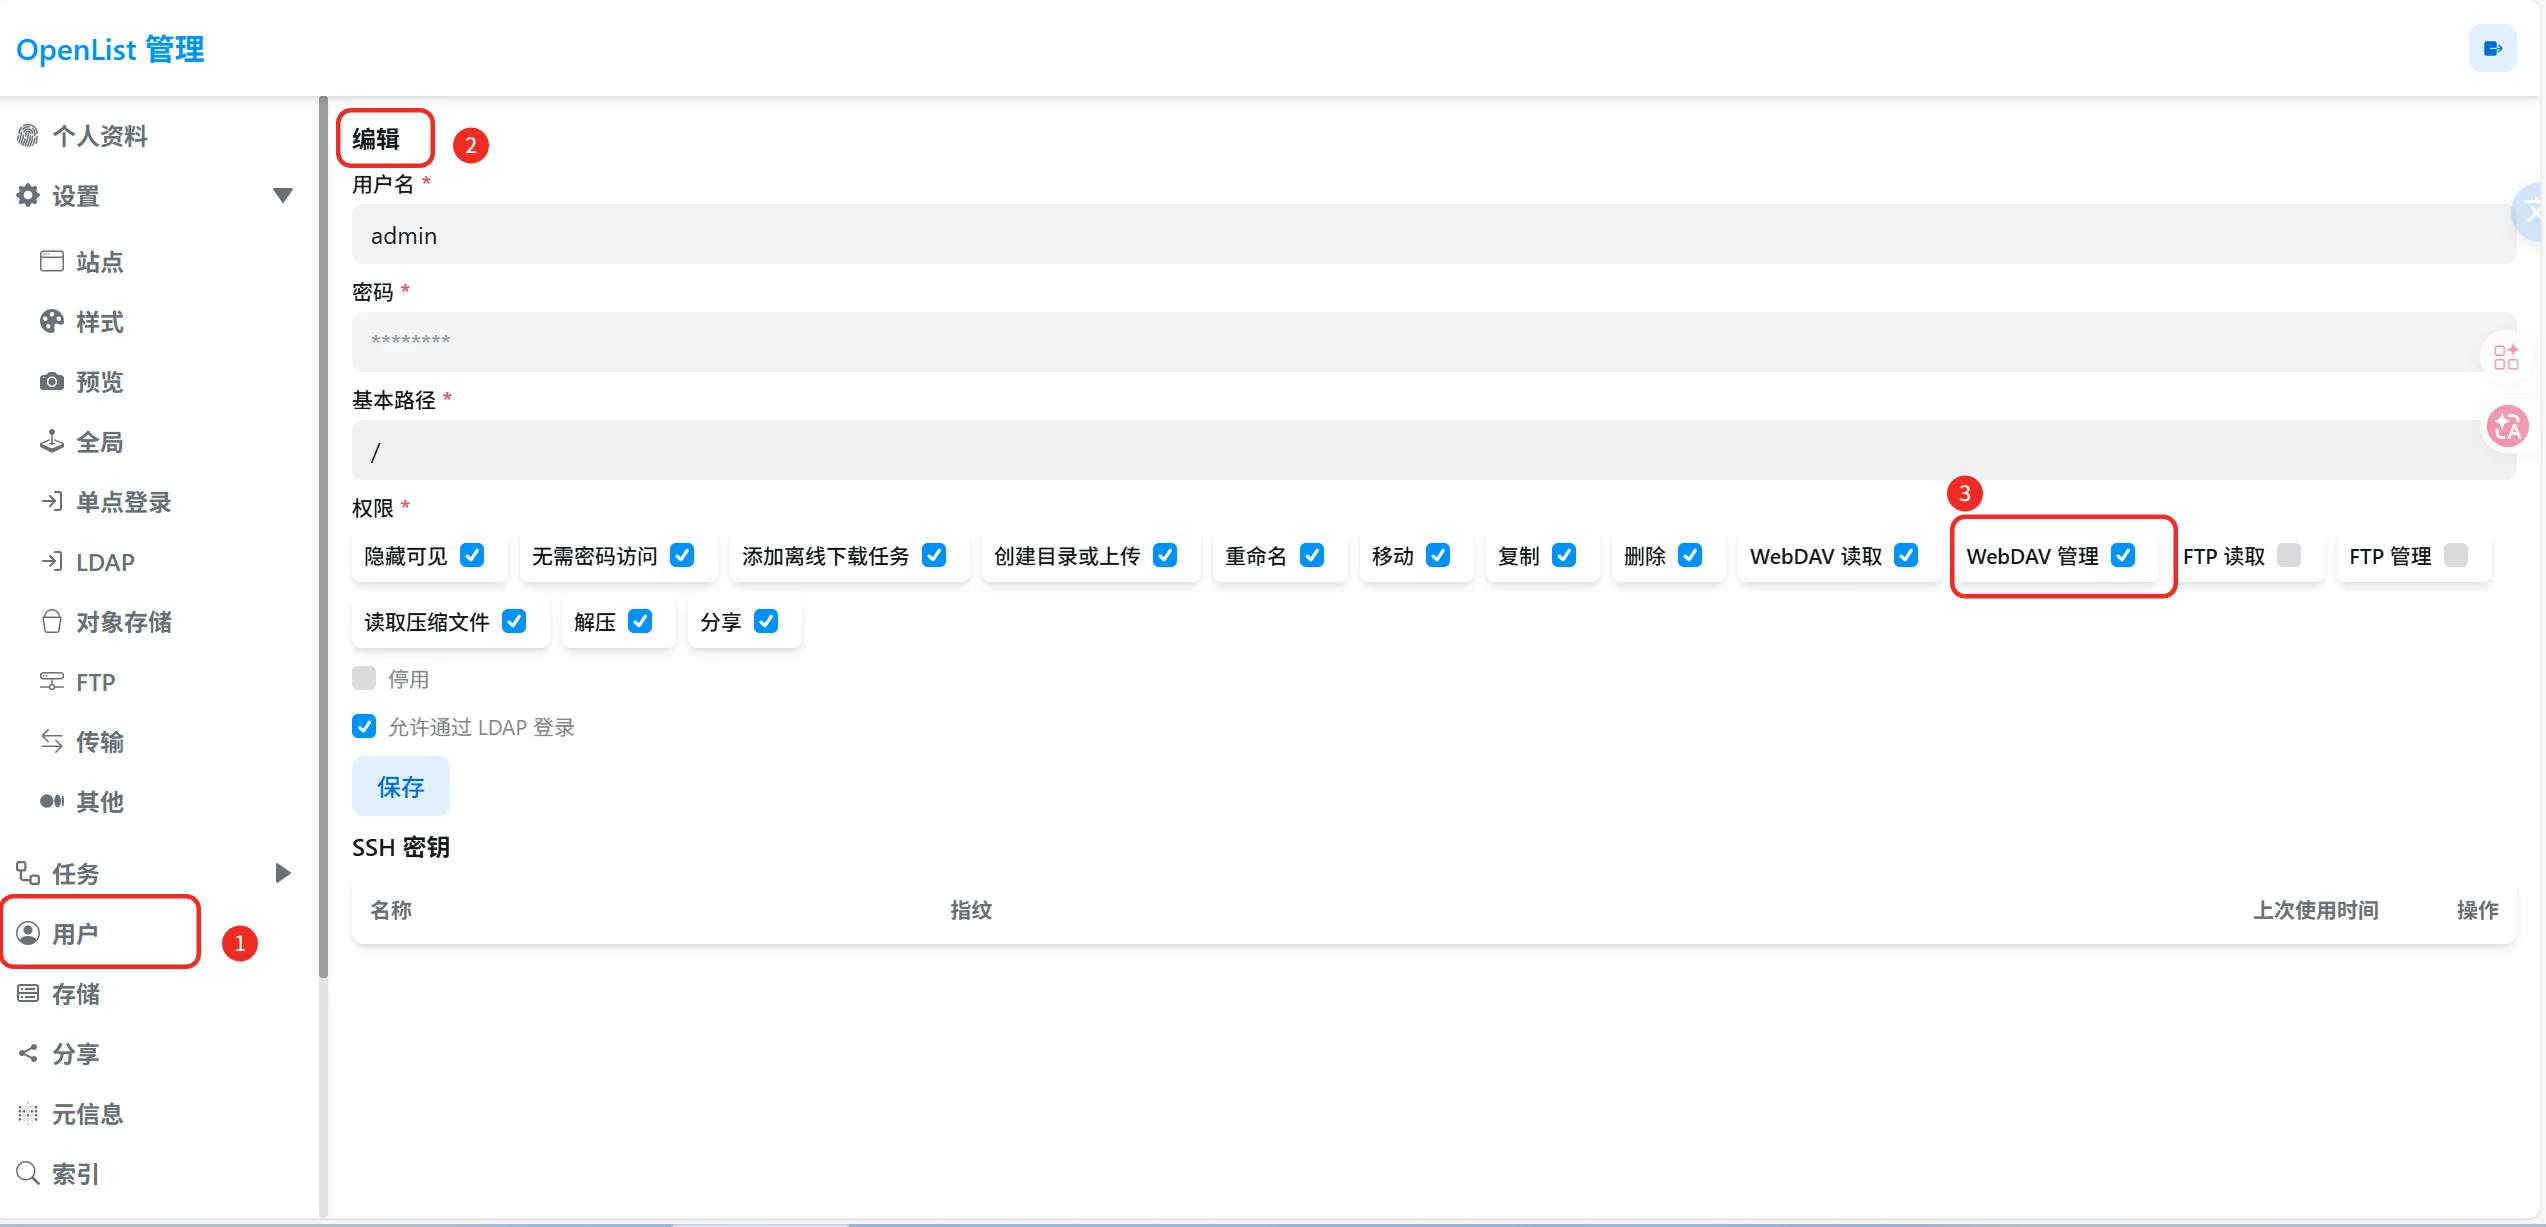Viewport: 2546px width, 1227px height.
Task: Click the 保存 button
Action: pos(399,786)
